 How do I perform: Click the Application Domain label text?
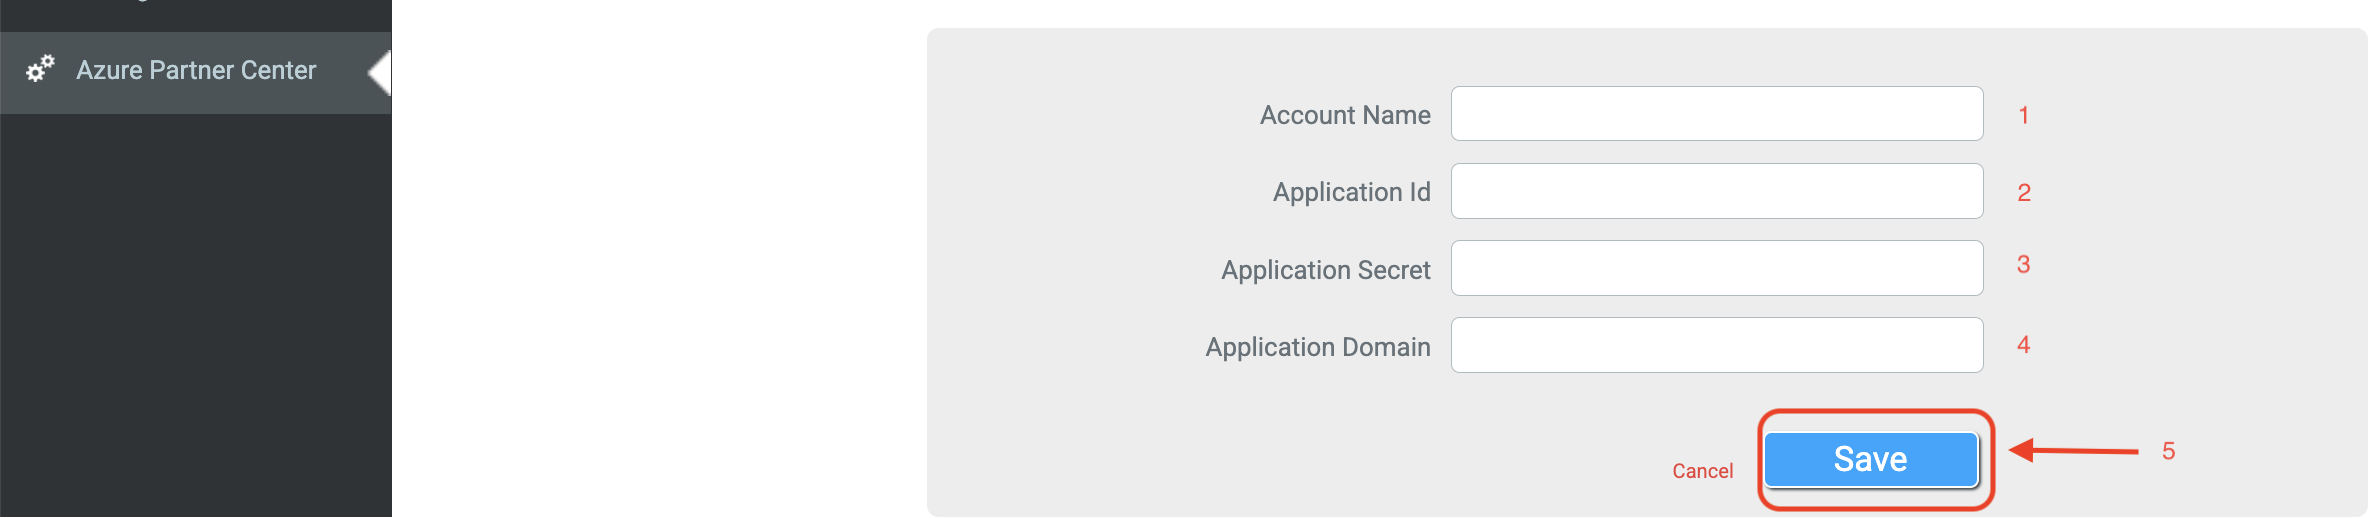tap(1317, 347)
